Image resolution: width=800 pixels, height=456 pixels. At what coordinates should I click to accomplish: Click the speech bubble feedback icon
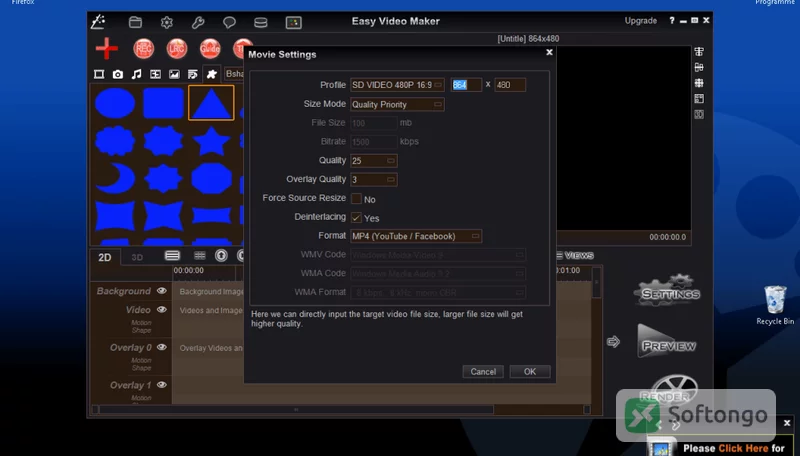click(229, 22)
